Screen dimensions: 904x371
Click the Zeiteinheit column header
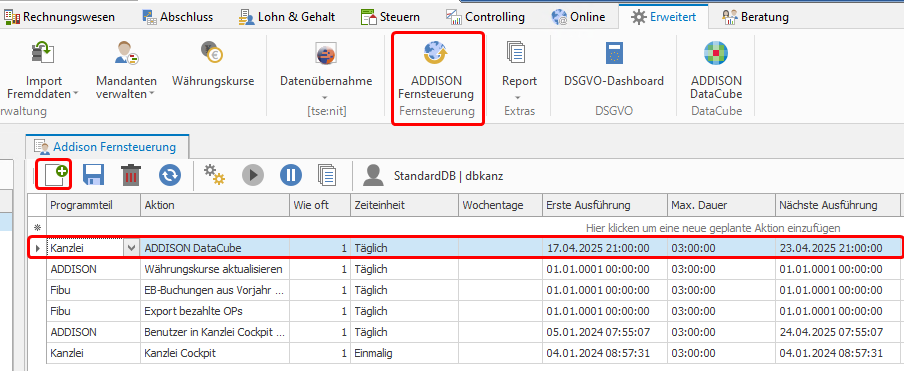404,205
